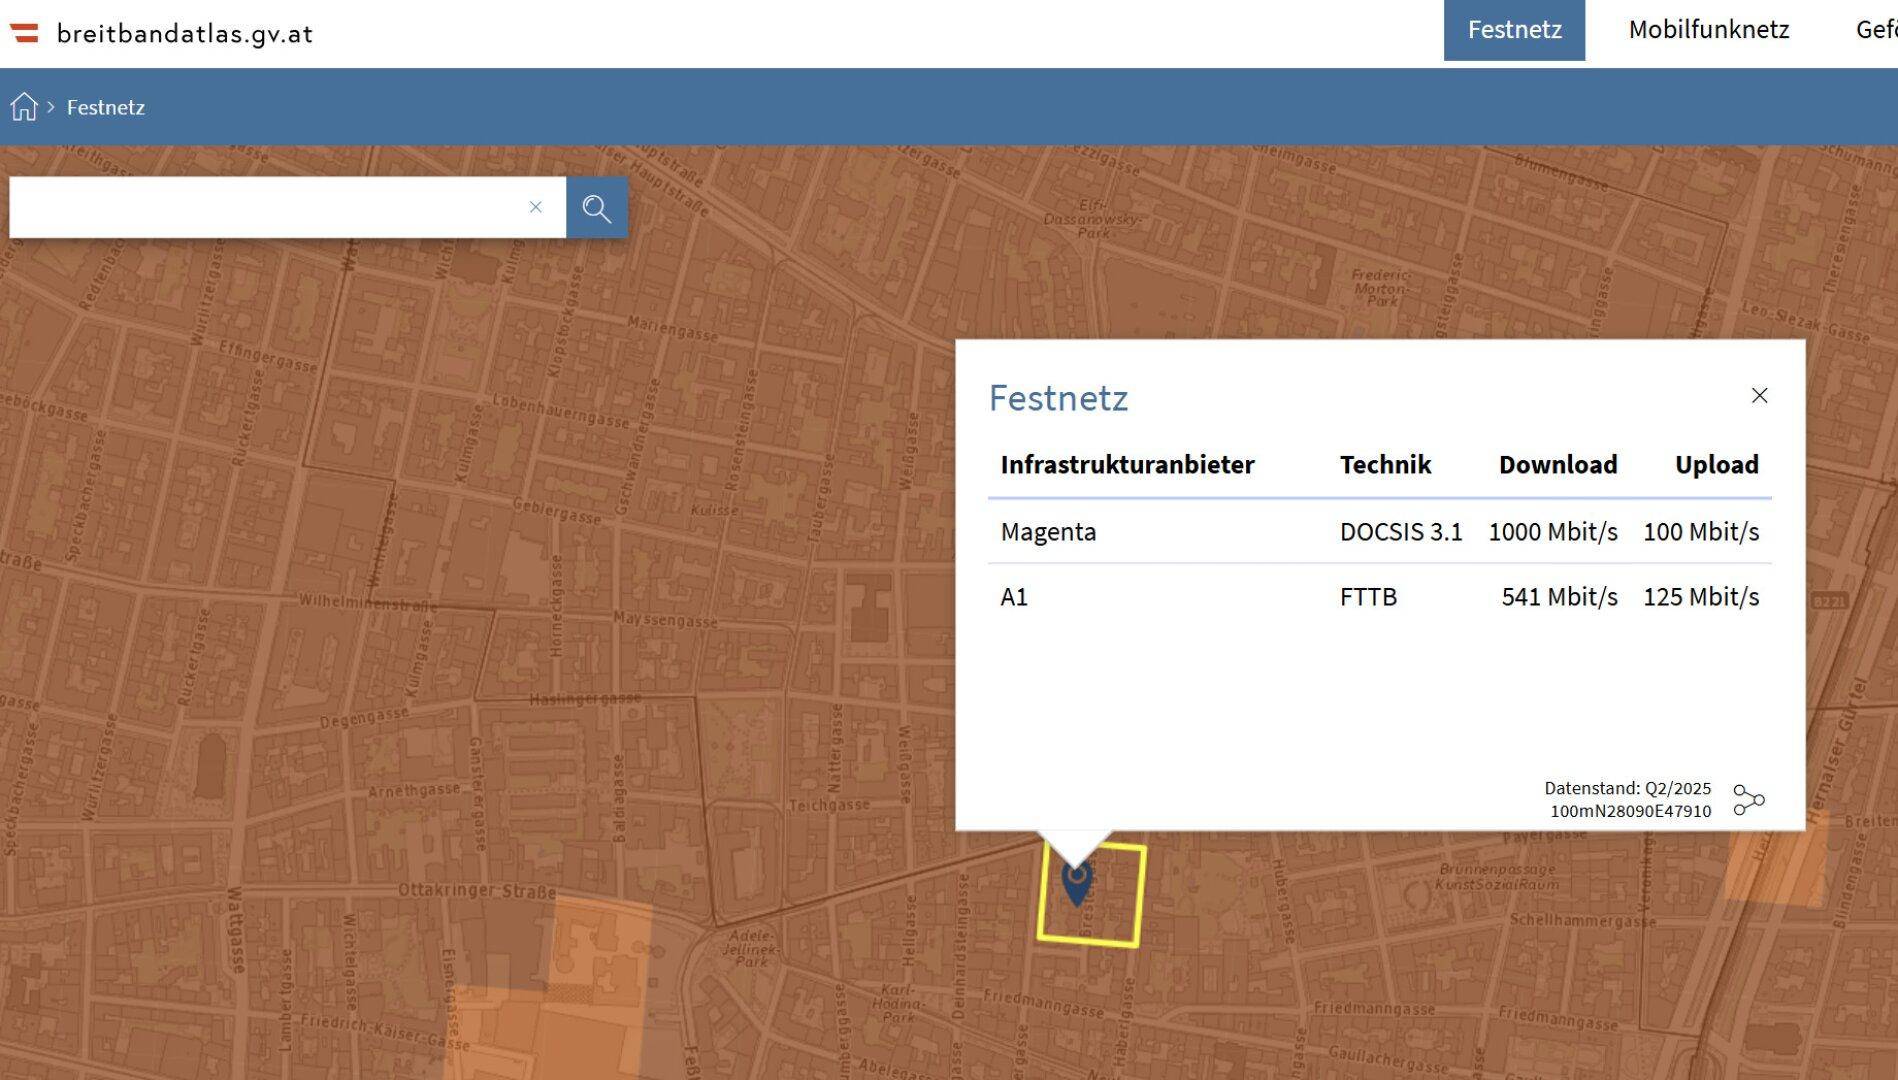1898x1080 pixels.
Task: Open the breitbandatlas.gv.at site title
Action: pos(185,34)
